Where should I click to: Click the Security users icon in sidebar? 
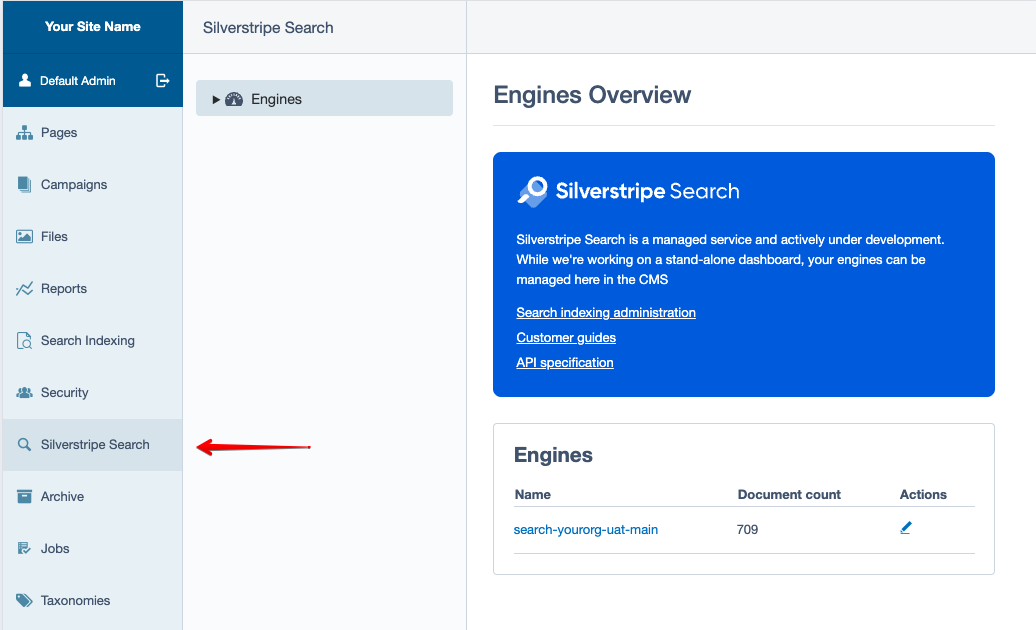pos(25,393)
